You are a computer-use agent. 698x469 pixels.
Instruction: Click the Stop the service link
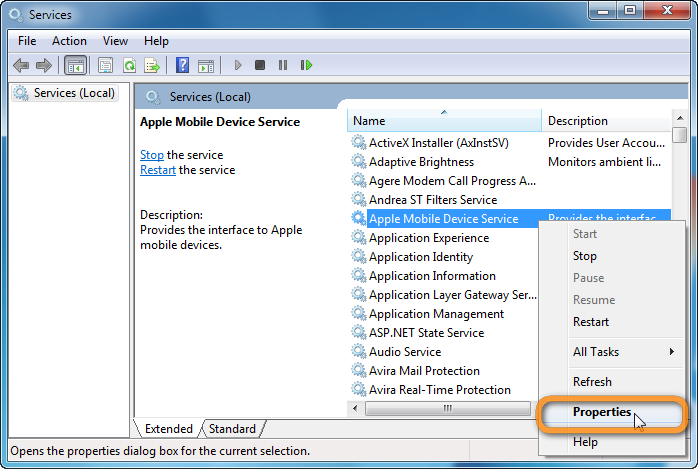tap(152, 155)
